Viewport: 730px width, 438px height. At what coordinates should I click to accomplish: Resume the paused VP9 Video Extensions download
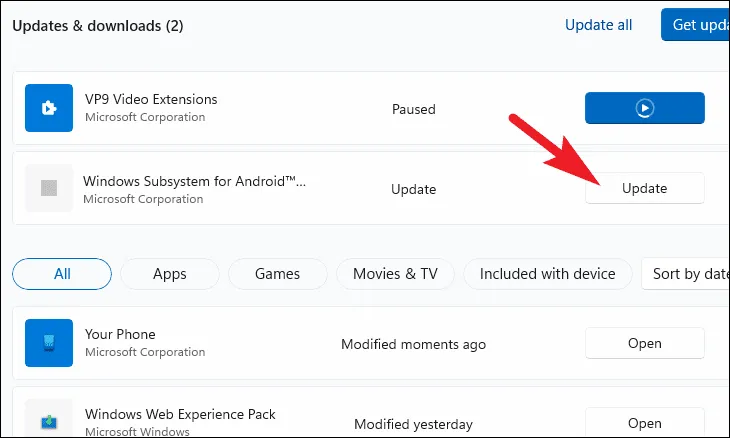644,108
